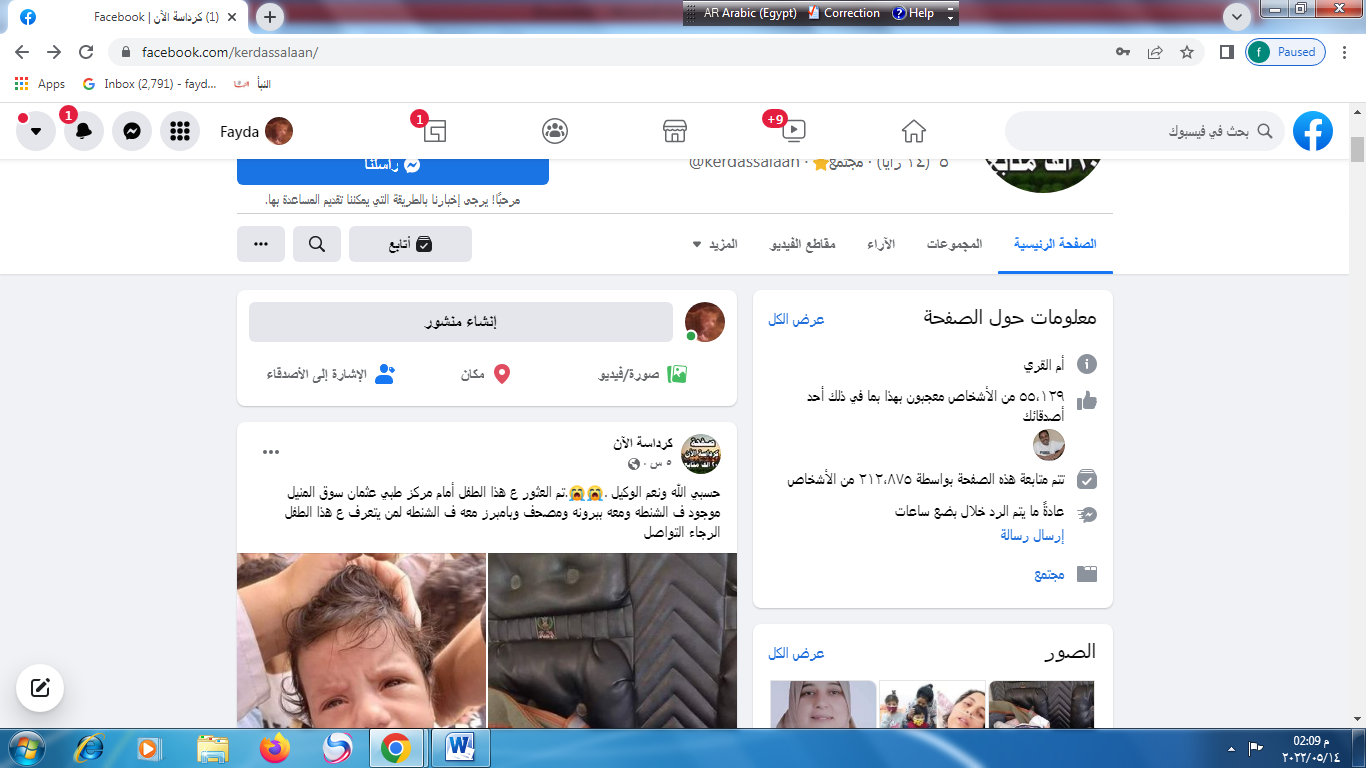1366x768 pixels.
Task: Click Correction in language bar
Action: [x=843, y=13]
